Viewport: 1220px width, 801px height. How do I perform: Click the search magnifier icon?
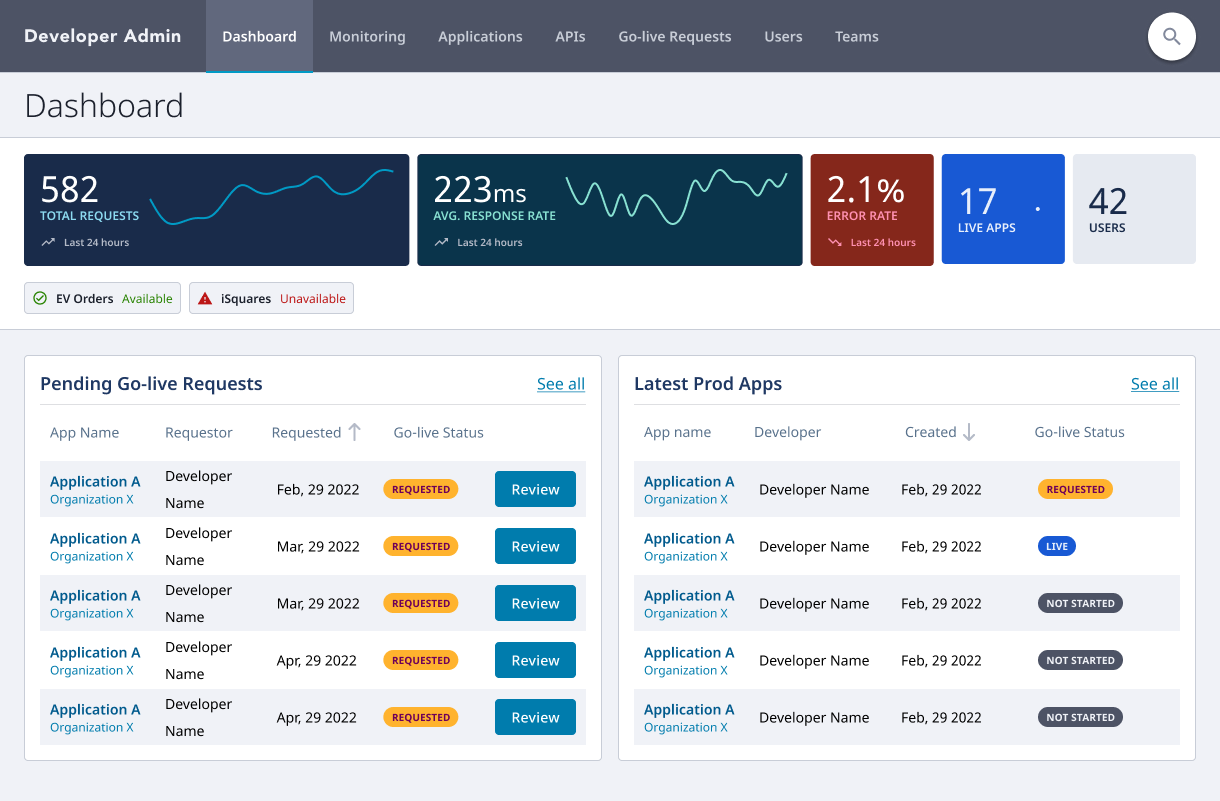click(x=1171, y=37)
